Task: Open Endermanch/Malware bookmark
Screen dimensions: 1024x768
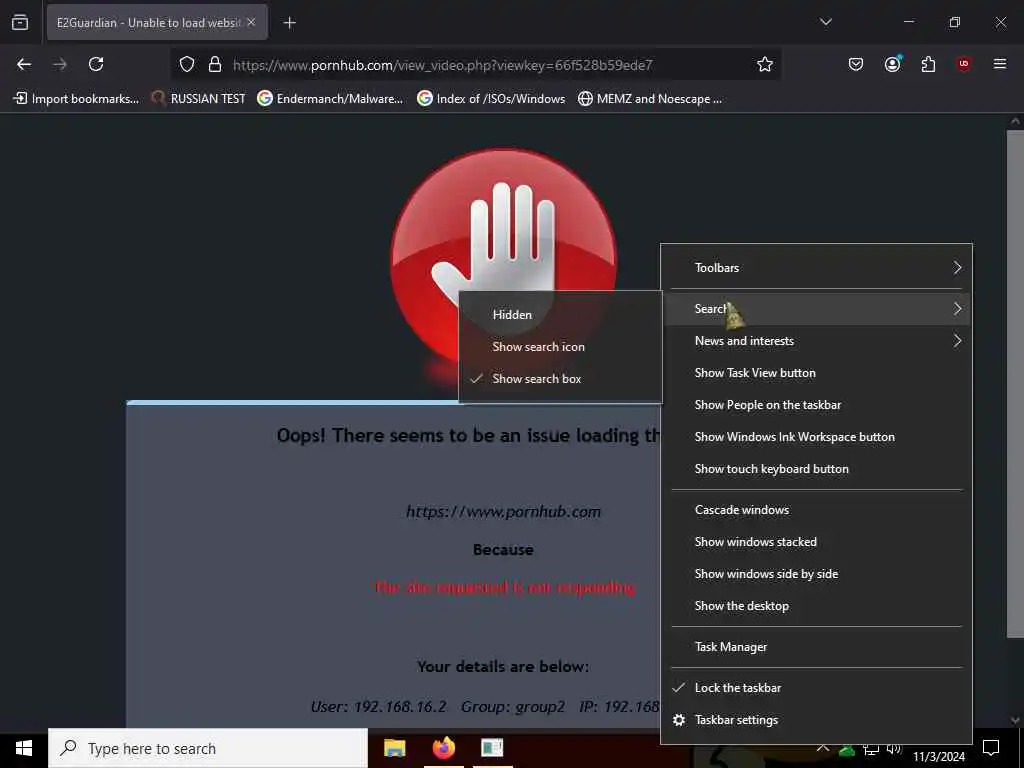Action: (330, 99)
